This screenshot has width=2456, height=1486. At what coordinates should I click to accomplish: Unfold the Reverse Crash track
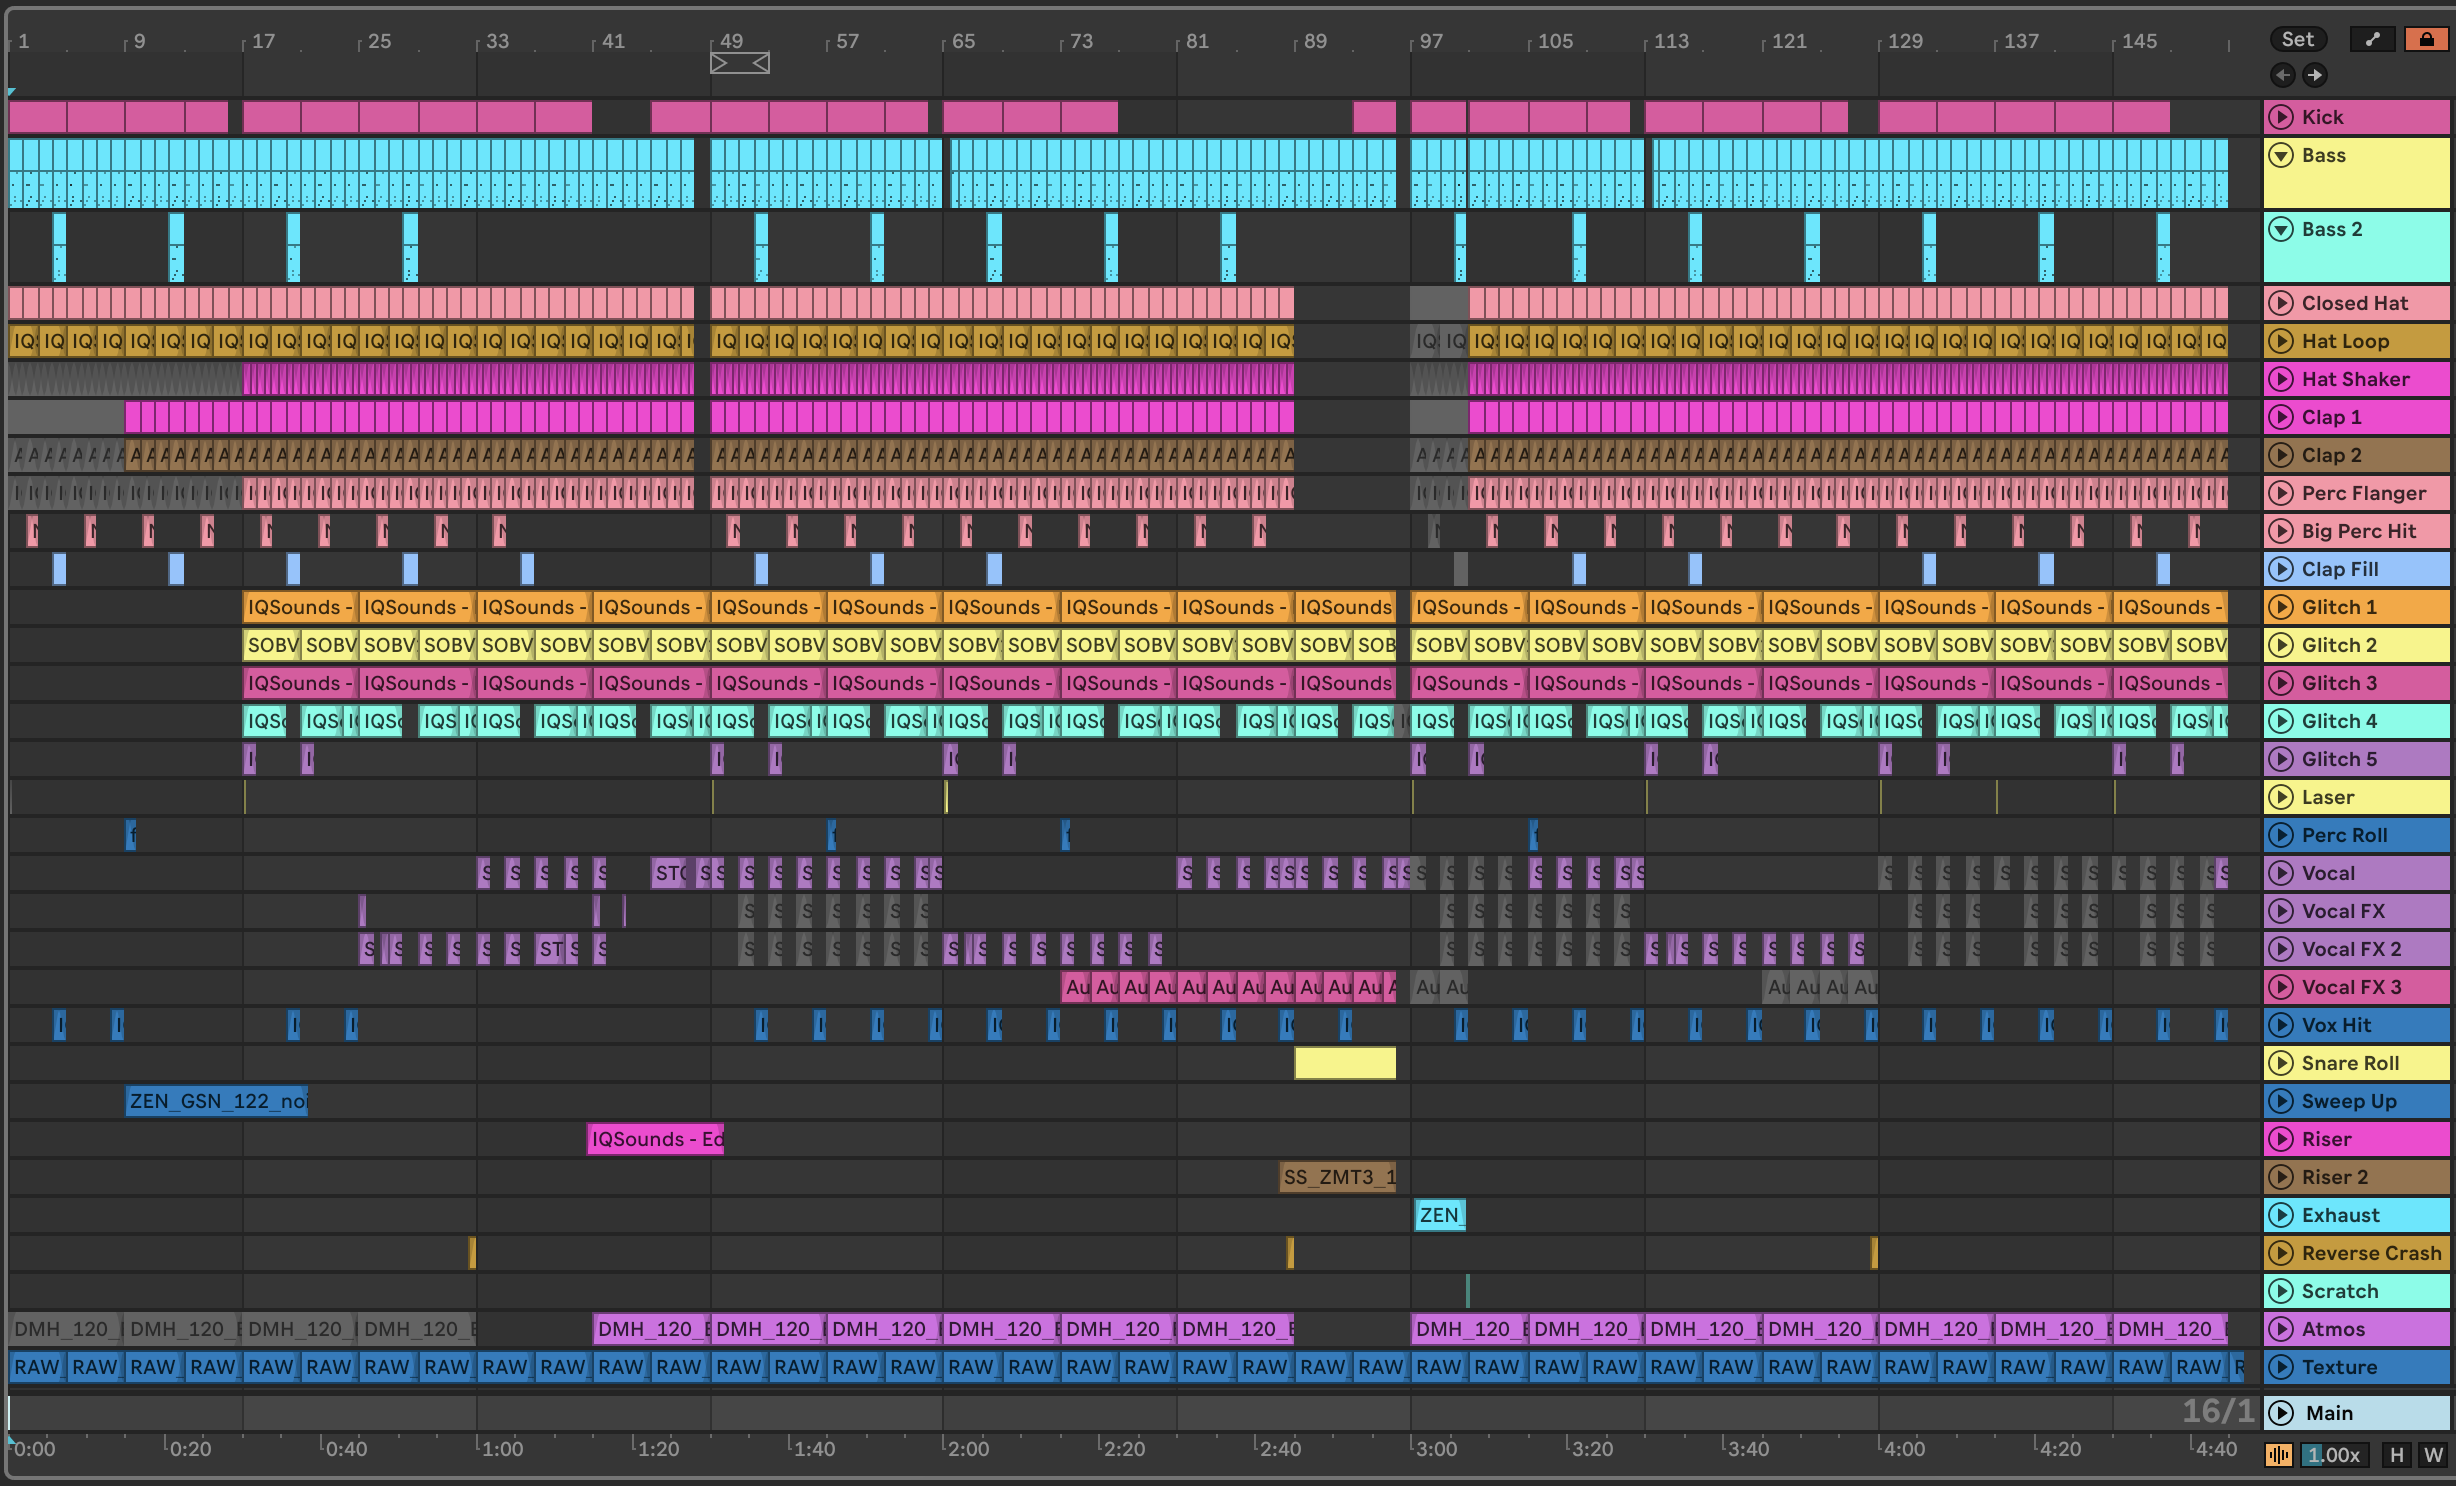pyautogui.click(x=2281, y=1253)
